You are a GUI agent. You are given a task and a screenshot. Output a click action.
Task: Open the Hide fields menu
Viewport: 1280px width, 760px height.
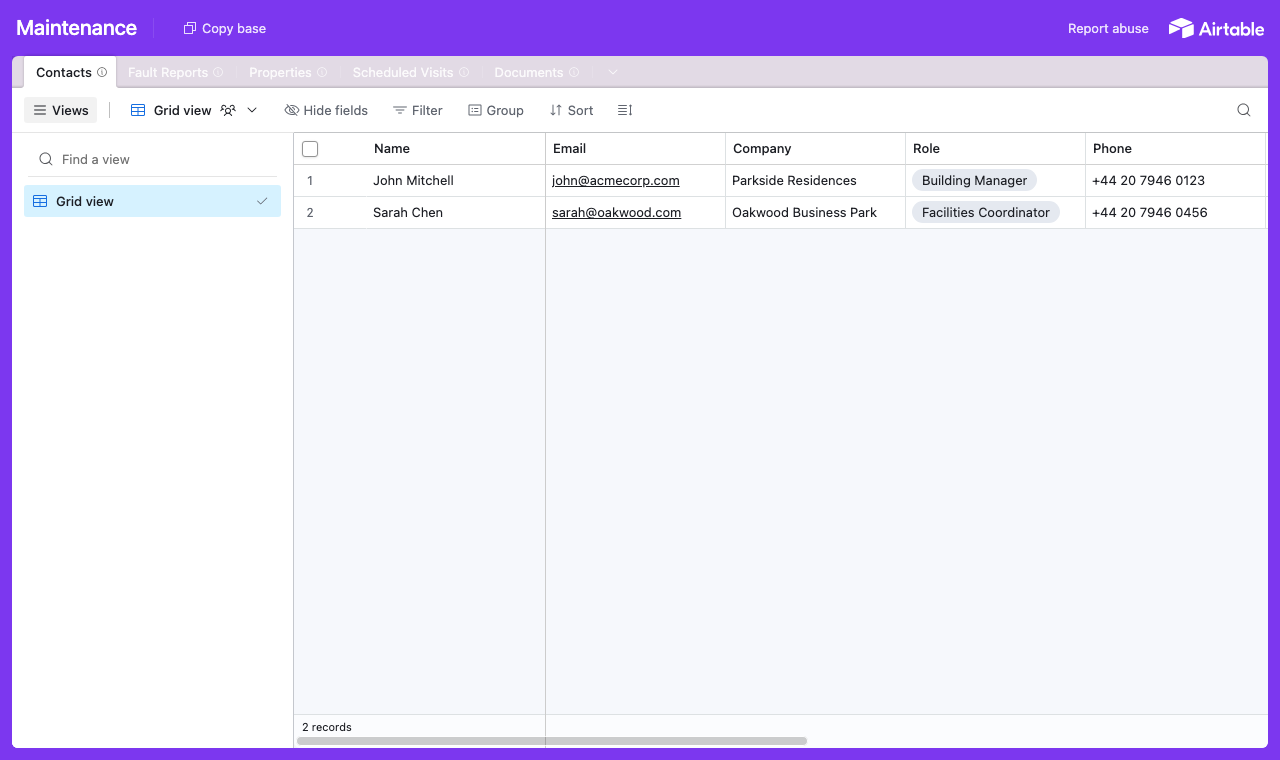click(x=326, y=110)
